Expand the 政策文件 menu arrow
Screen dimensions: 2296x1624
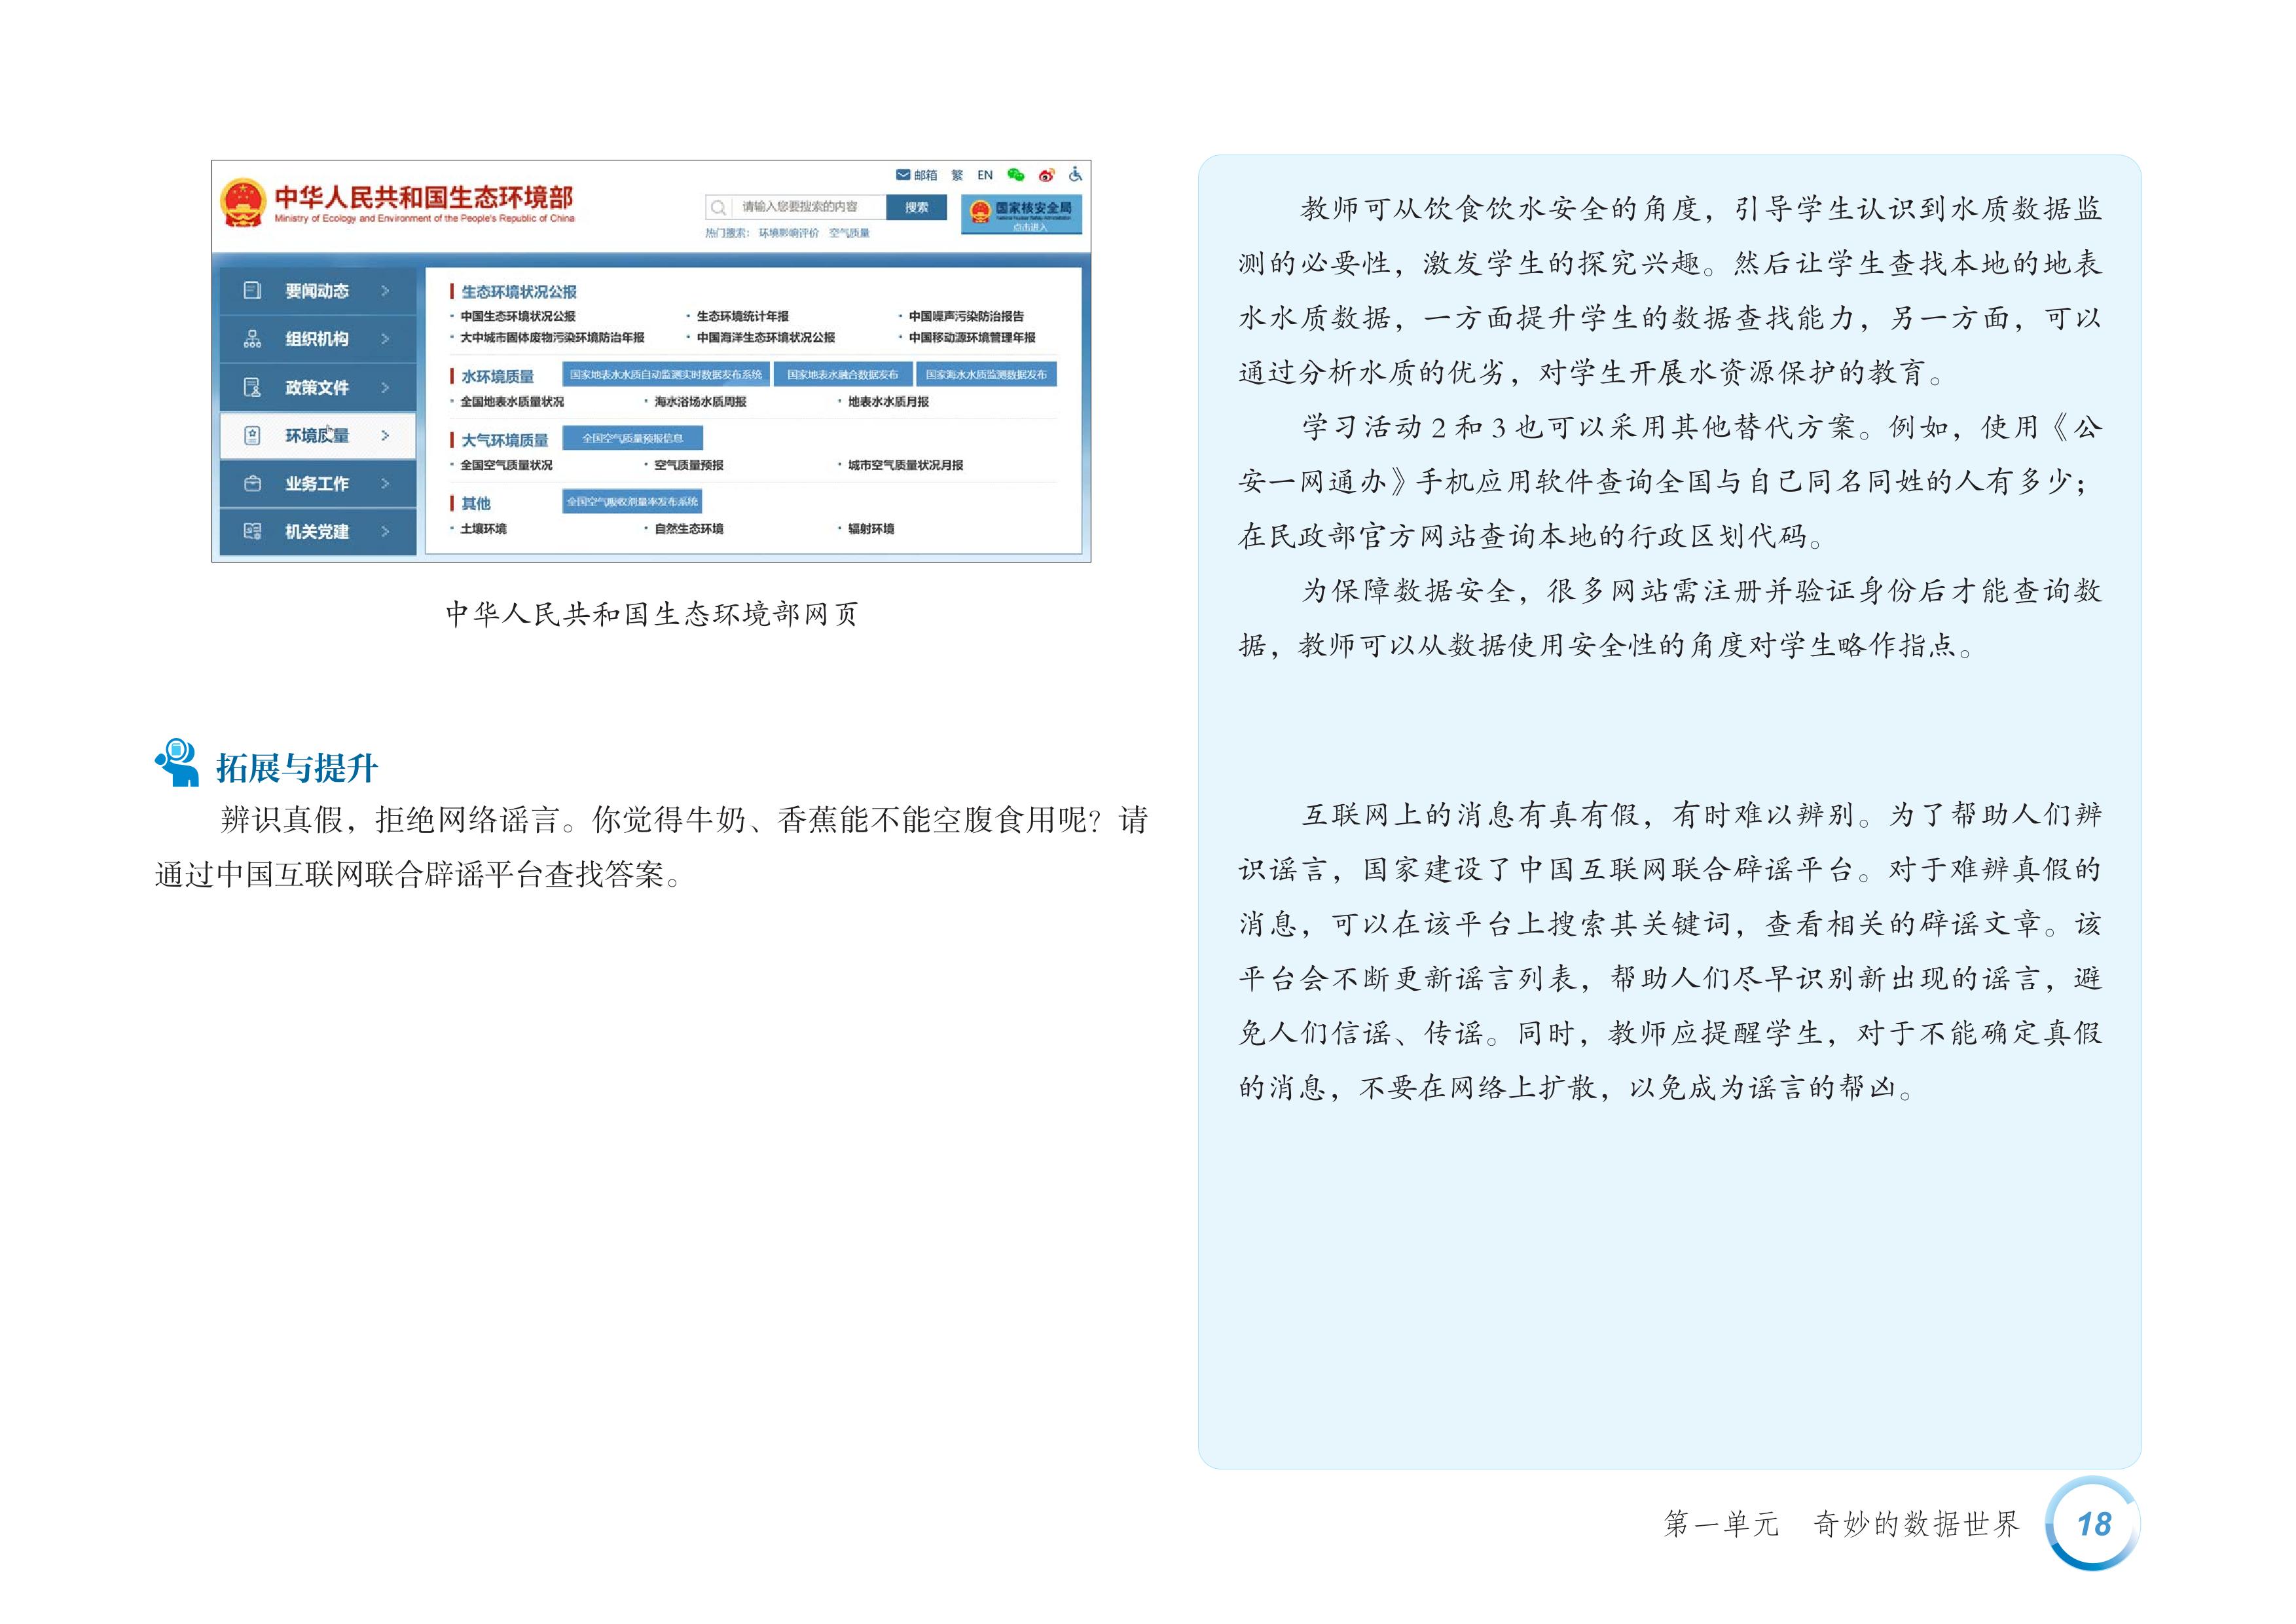(x=385, y=387)
